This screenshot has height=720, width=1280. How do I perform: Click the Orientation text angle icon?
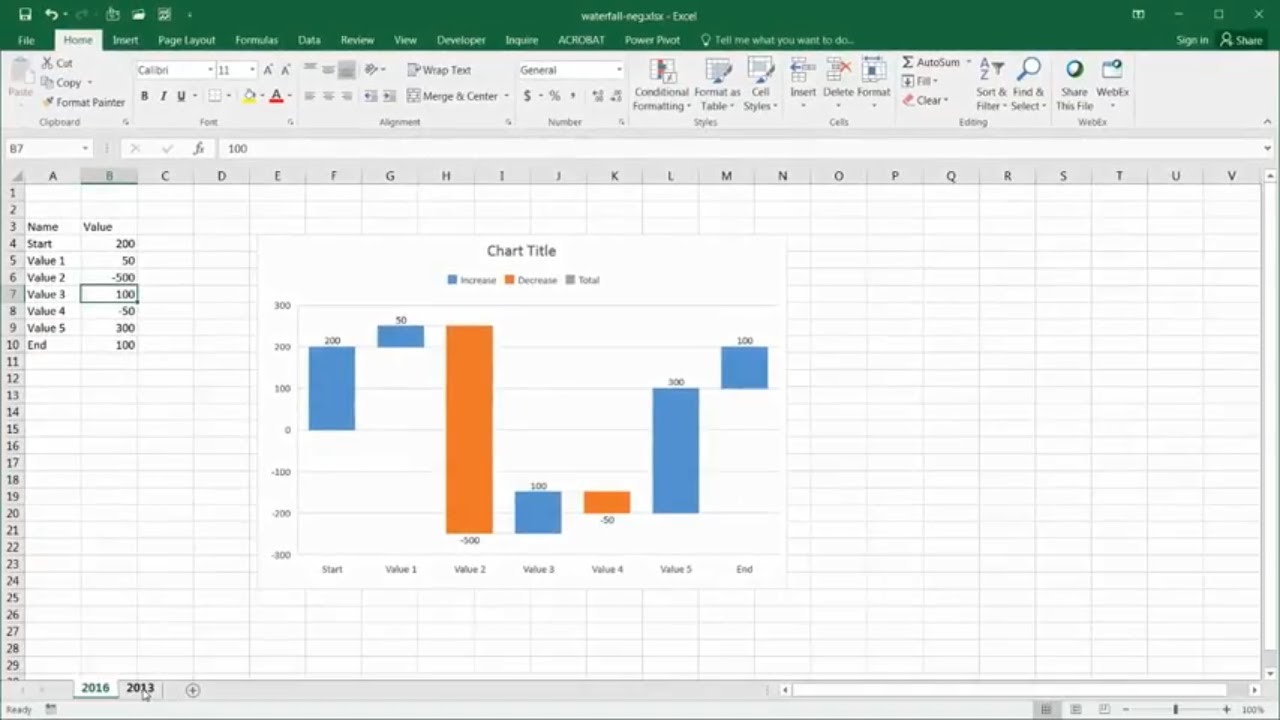[372, 70]
